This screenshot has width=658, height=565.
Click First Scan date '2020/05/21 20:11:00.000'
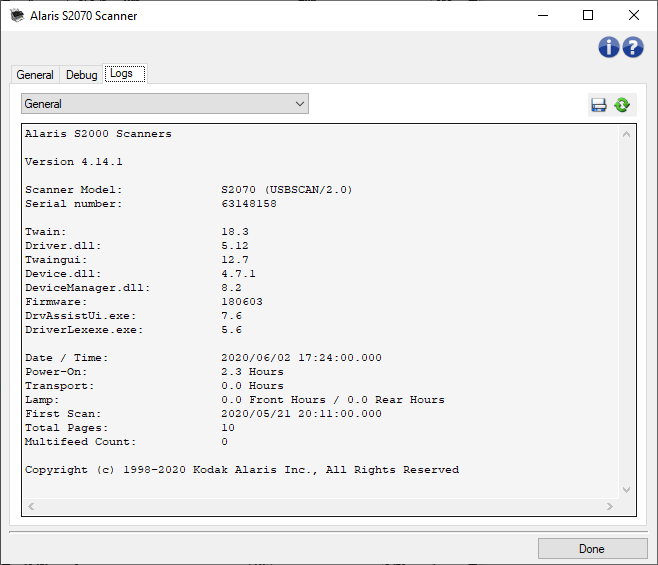click(301, 414)
